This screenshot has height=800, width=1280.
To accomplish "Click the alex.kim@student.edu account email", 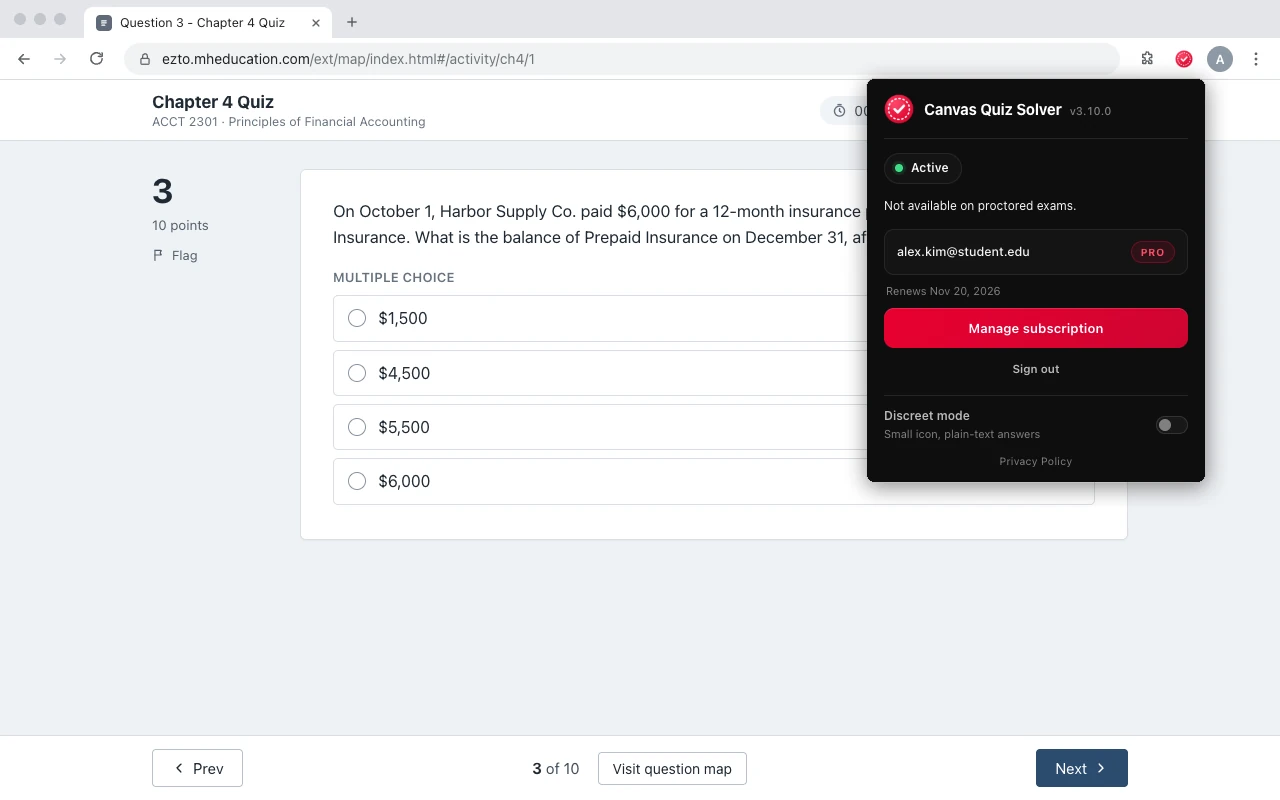I will point(963,252).
